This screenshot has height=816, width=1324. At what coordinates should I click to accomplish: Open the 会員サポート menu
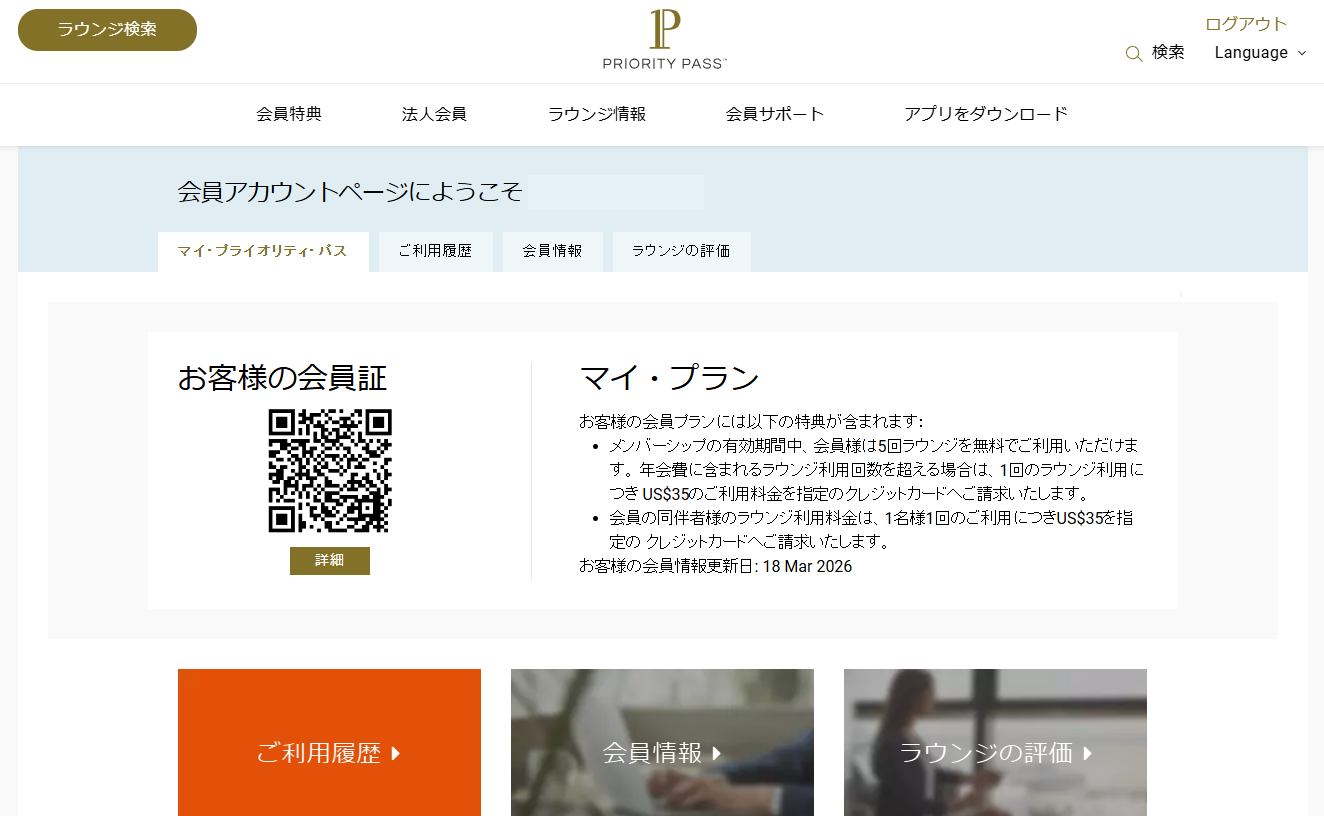[x=775, y=114]
